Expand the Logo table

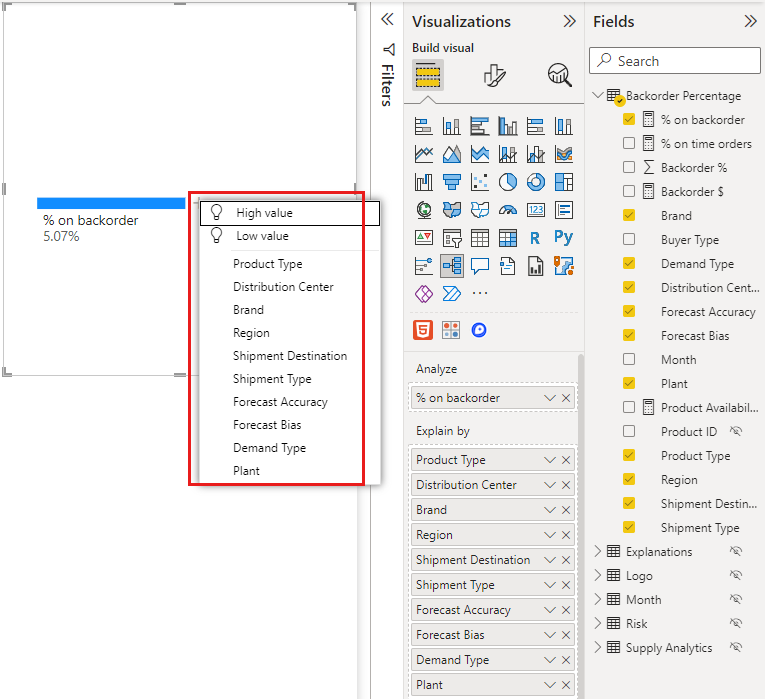598,575
